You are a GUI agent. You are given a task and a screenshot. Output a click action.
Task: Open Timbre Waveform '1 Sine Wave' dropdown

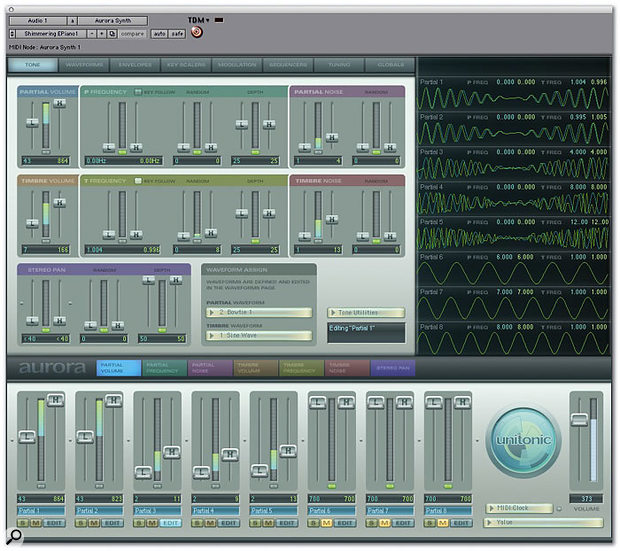[259, 335]
